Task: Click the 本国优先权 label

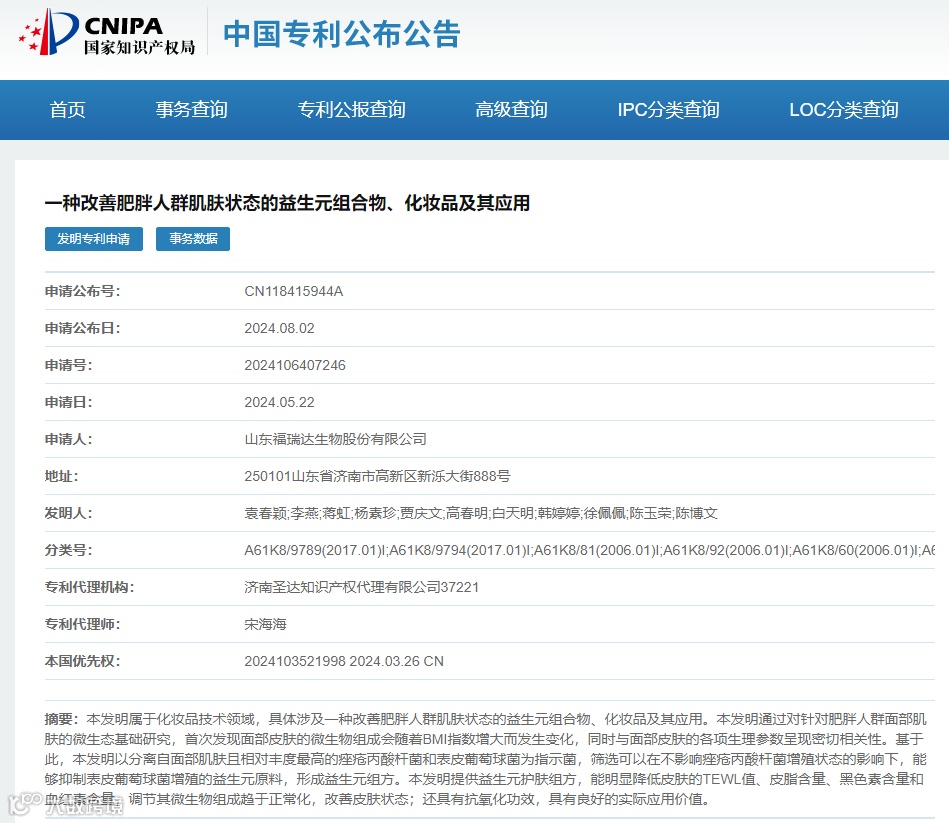Action: [82, 661]
